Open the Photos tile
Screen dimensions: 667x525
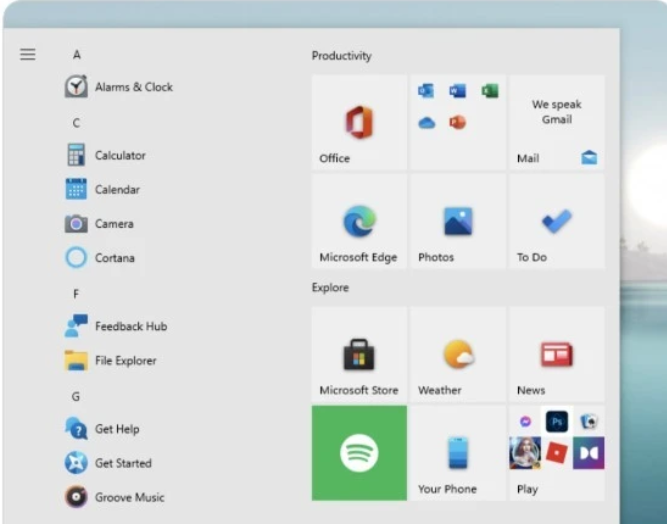point(457,222)
